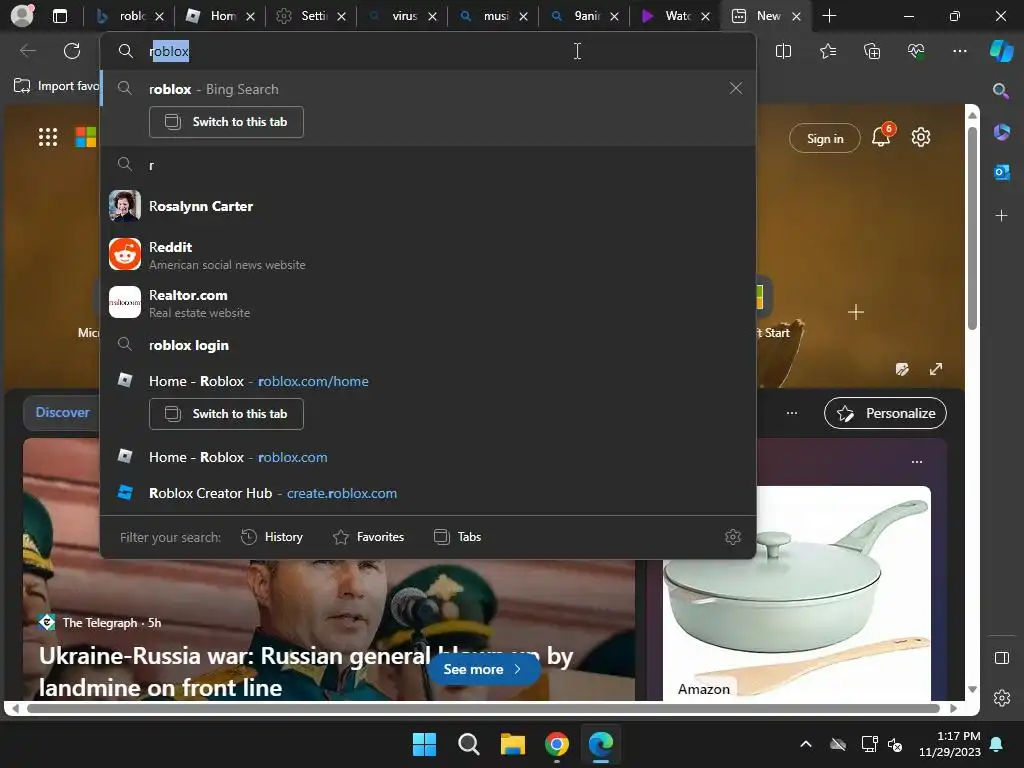Viewport: 1024px width, 768px height.
Task: Open search suggestion settings gear
Action: click(x=733, y=537)
